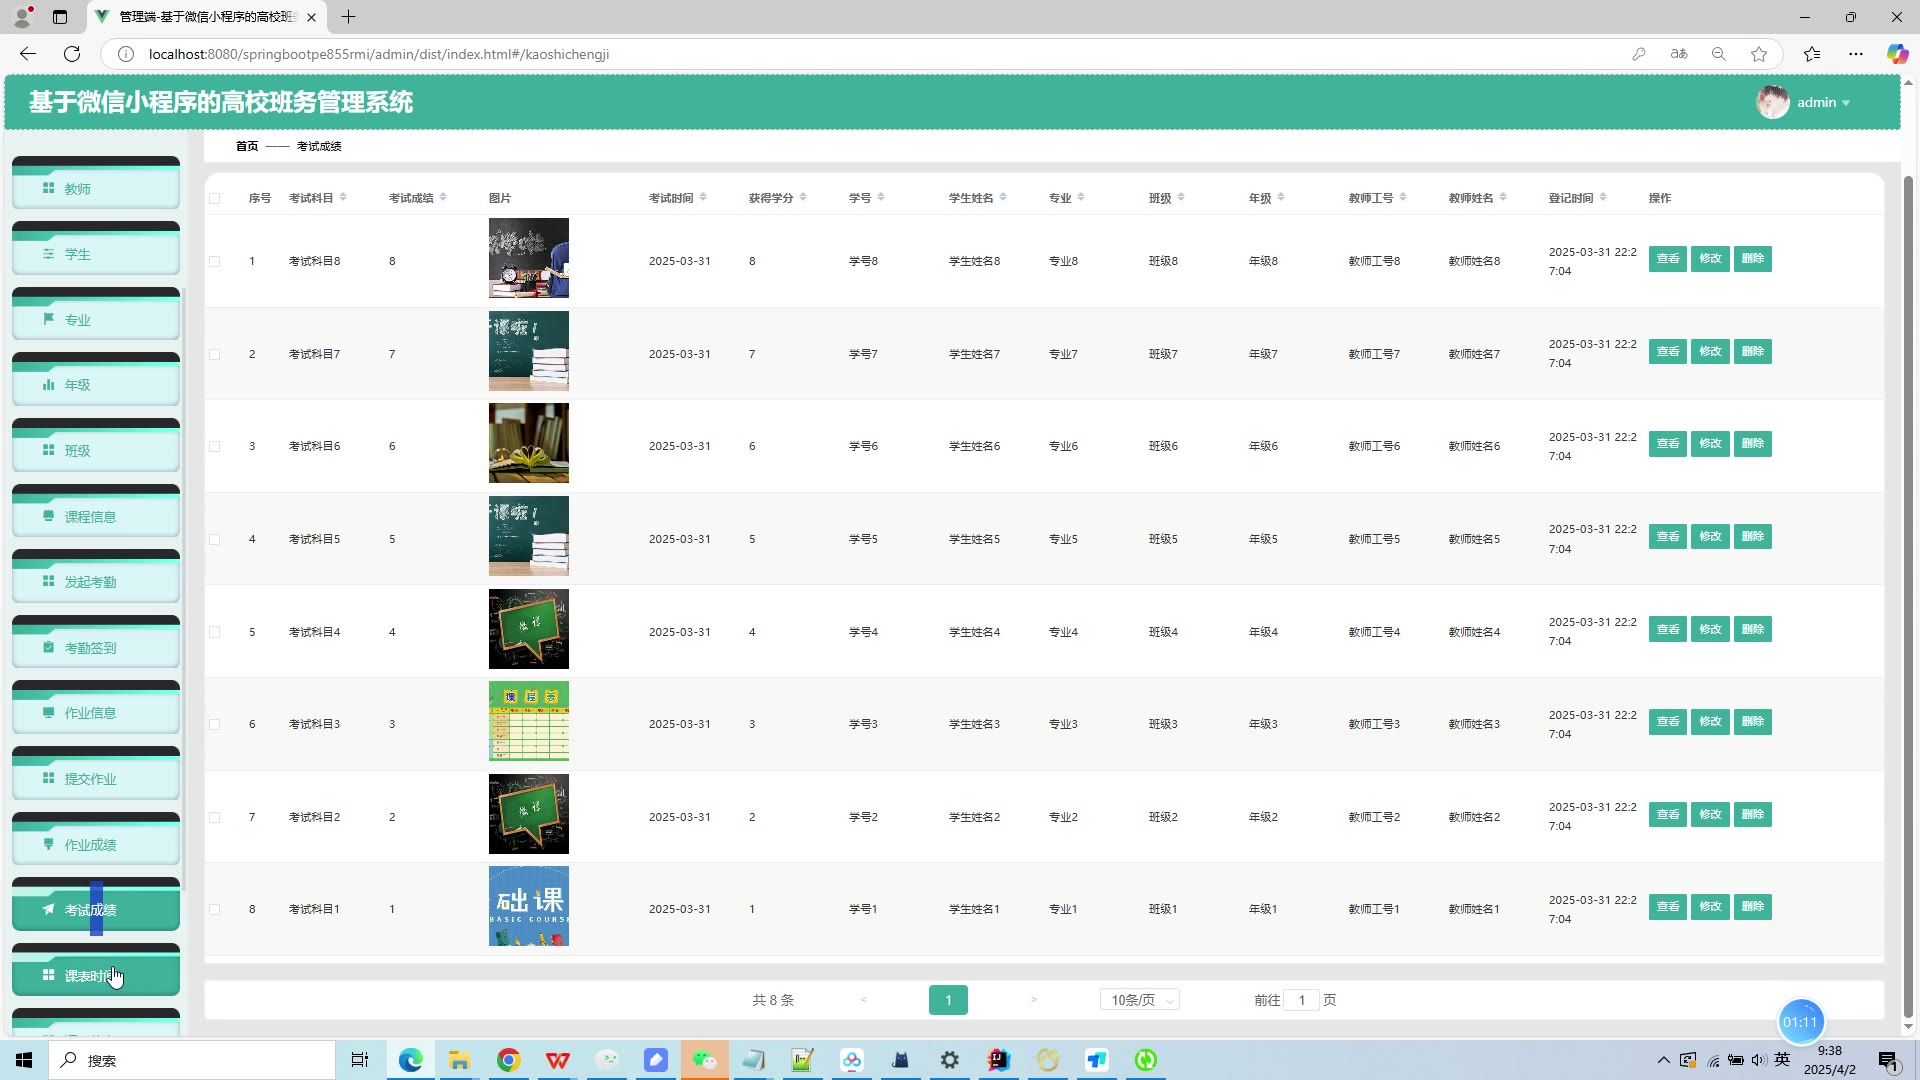Click the flag icon beside 专业 menu

coord(48,319)
